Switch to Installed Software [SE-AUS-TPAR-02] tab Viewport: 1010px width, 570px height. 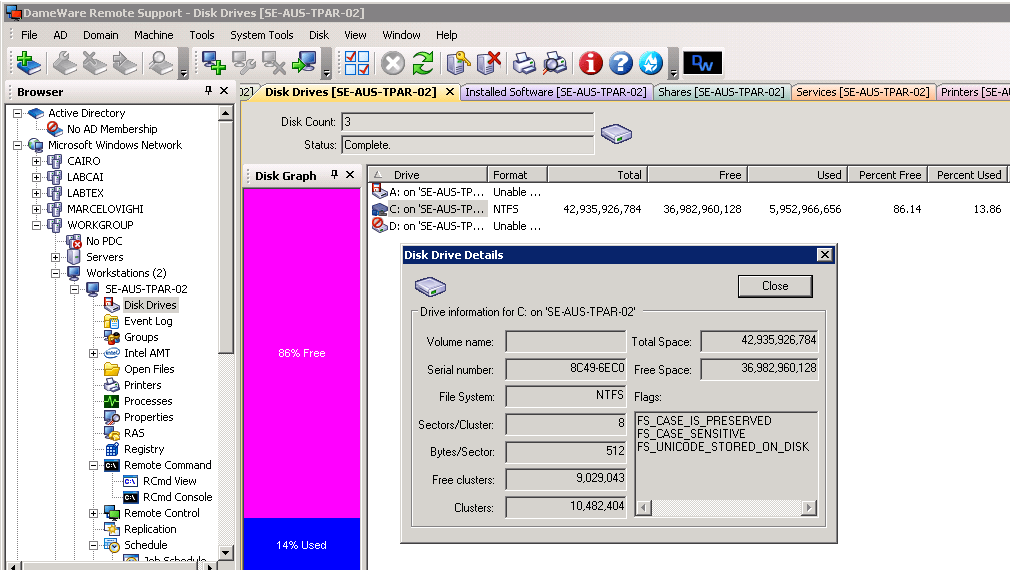coord(555,92)
